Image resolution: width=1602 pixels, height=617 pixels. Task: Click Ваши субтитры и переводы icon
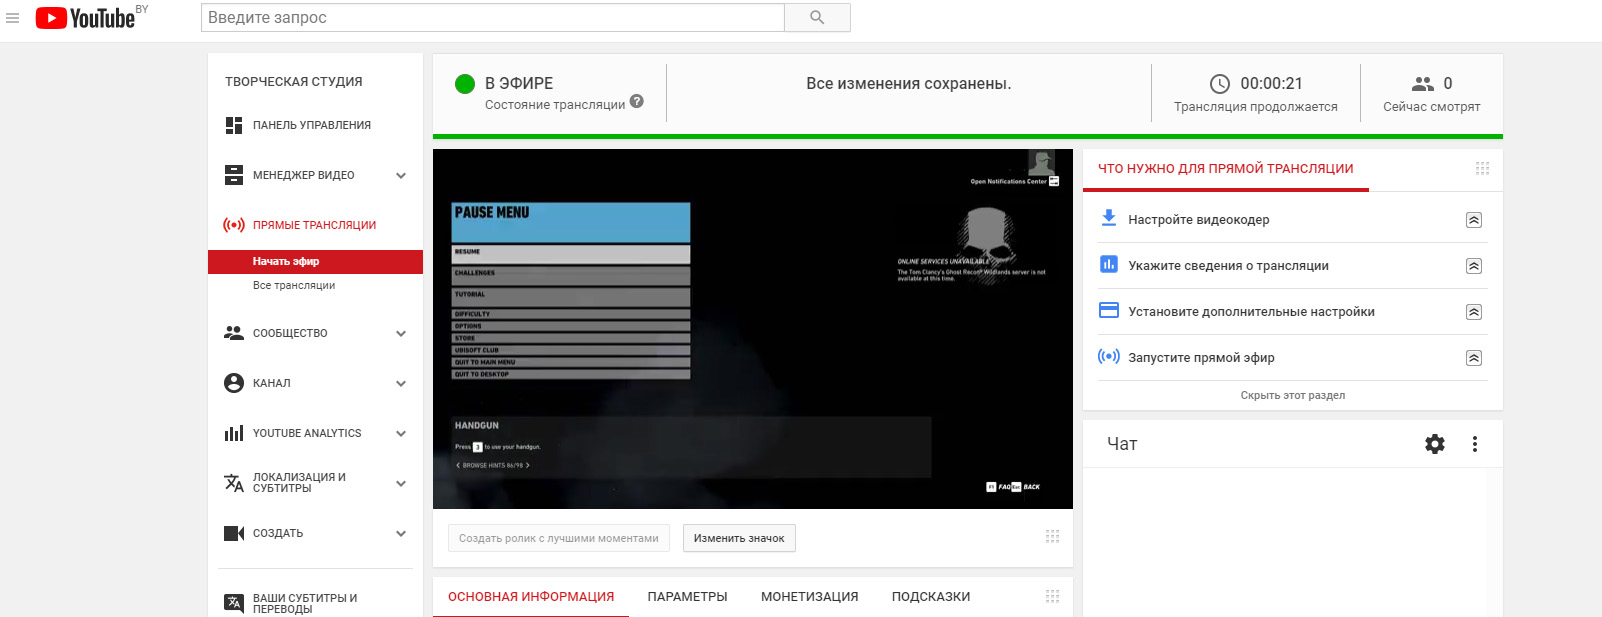(x=234, y=602)
